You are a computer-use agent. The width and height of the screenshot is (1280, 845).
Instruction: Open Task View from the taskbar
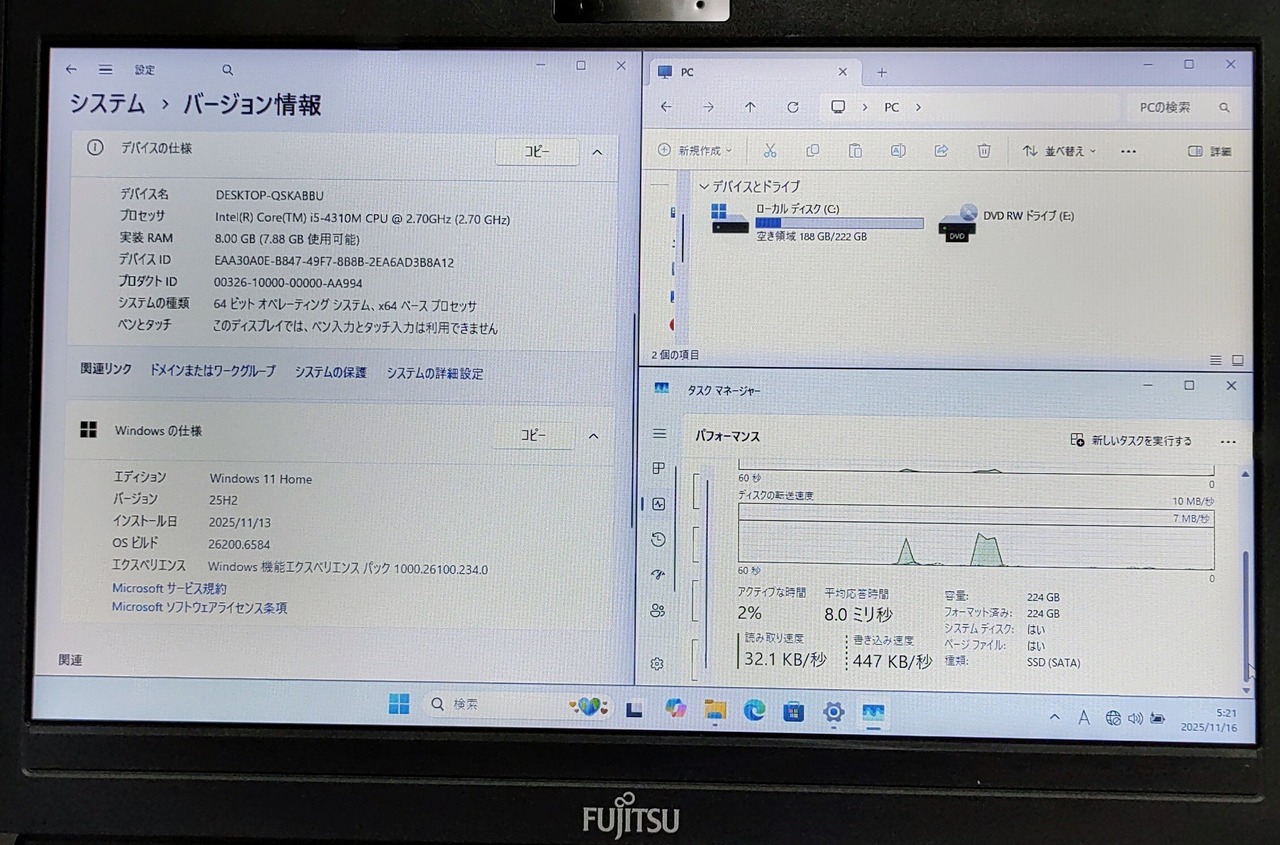(633, 709)
